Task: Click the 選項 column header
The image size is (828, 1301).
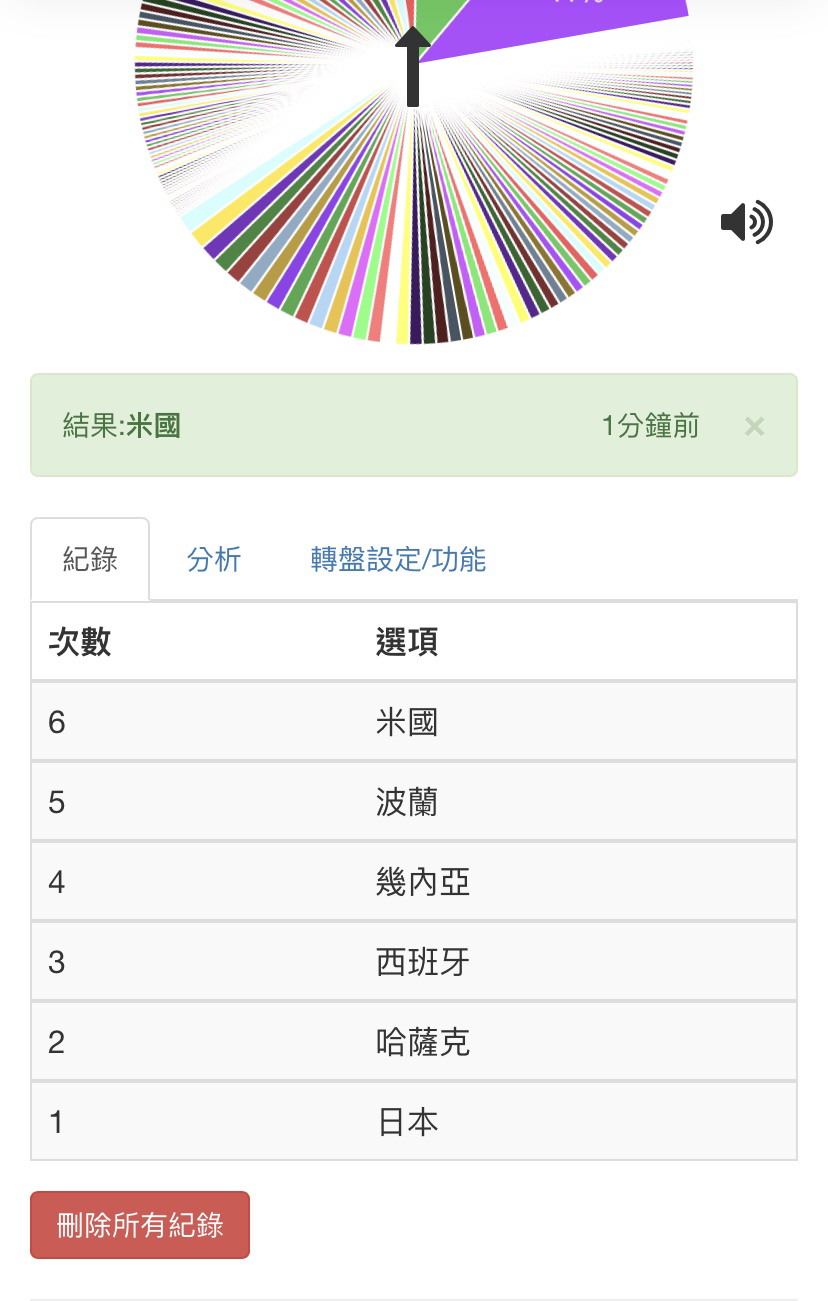Action: (407, 642)
